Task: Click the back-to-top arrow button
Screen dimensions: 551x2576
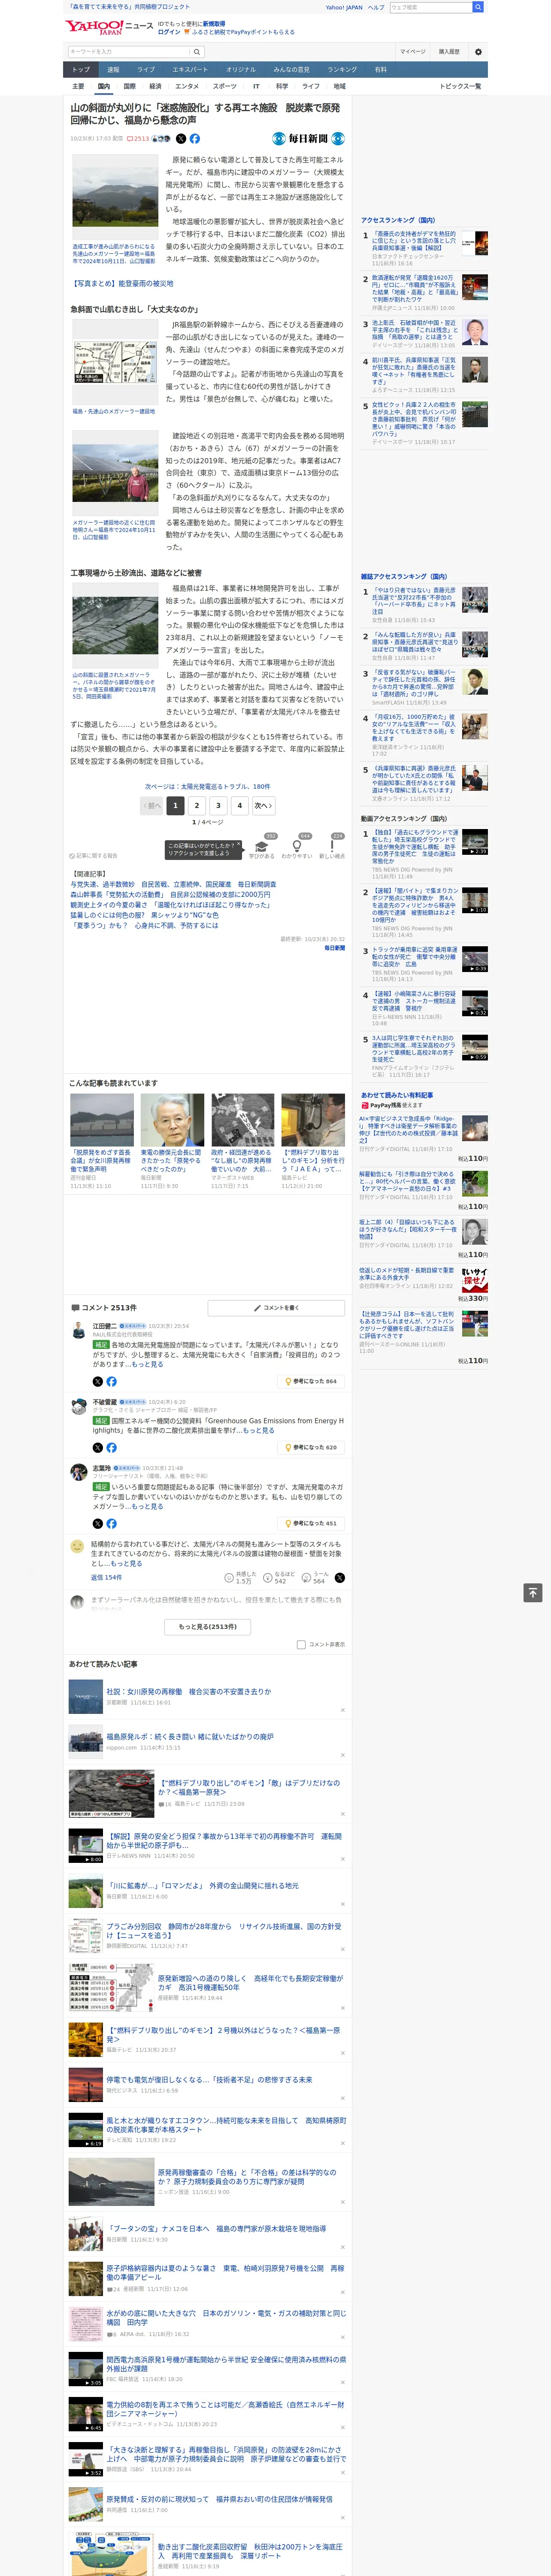Action: pyautogui.click(x=534, y=1592)
